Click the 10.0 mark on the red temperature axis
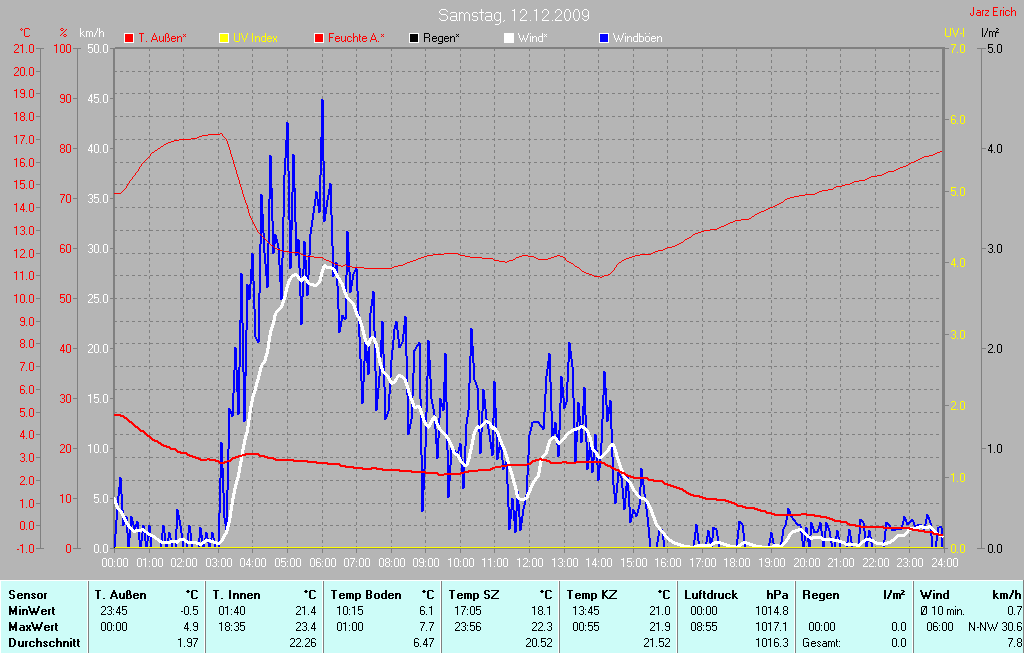This screenshot has width=1024, height=653. [24, 298]
